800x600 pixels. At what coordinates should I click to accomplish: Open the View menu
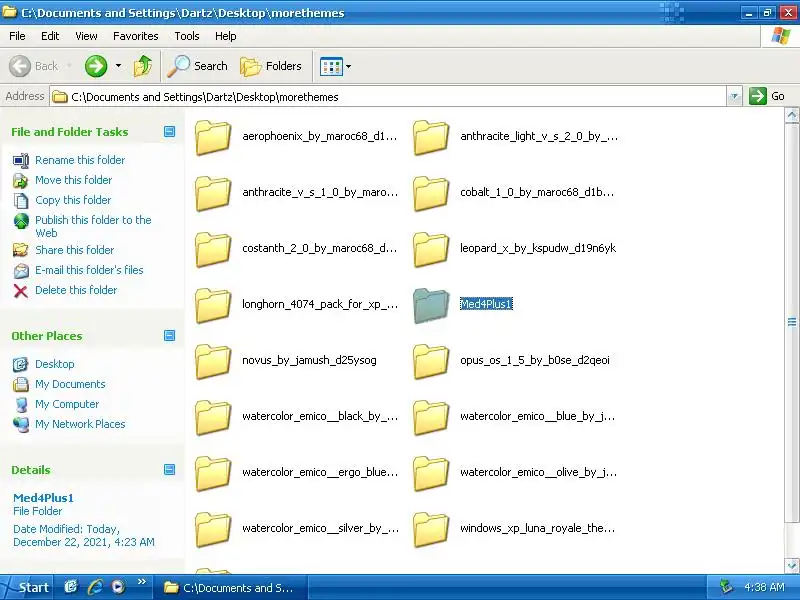pos(86,36)
